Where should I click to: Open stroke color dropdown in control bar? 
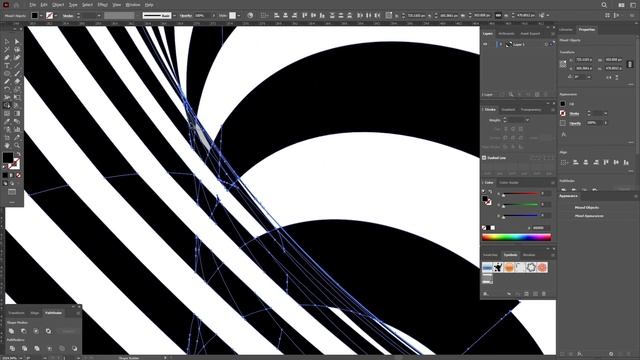point(56,16)
